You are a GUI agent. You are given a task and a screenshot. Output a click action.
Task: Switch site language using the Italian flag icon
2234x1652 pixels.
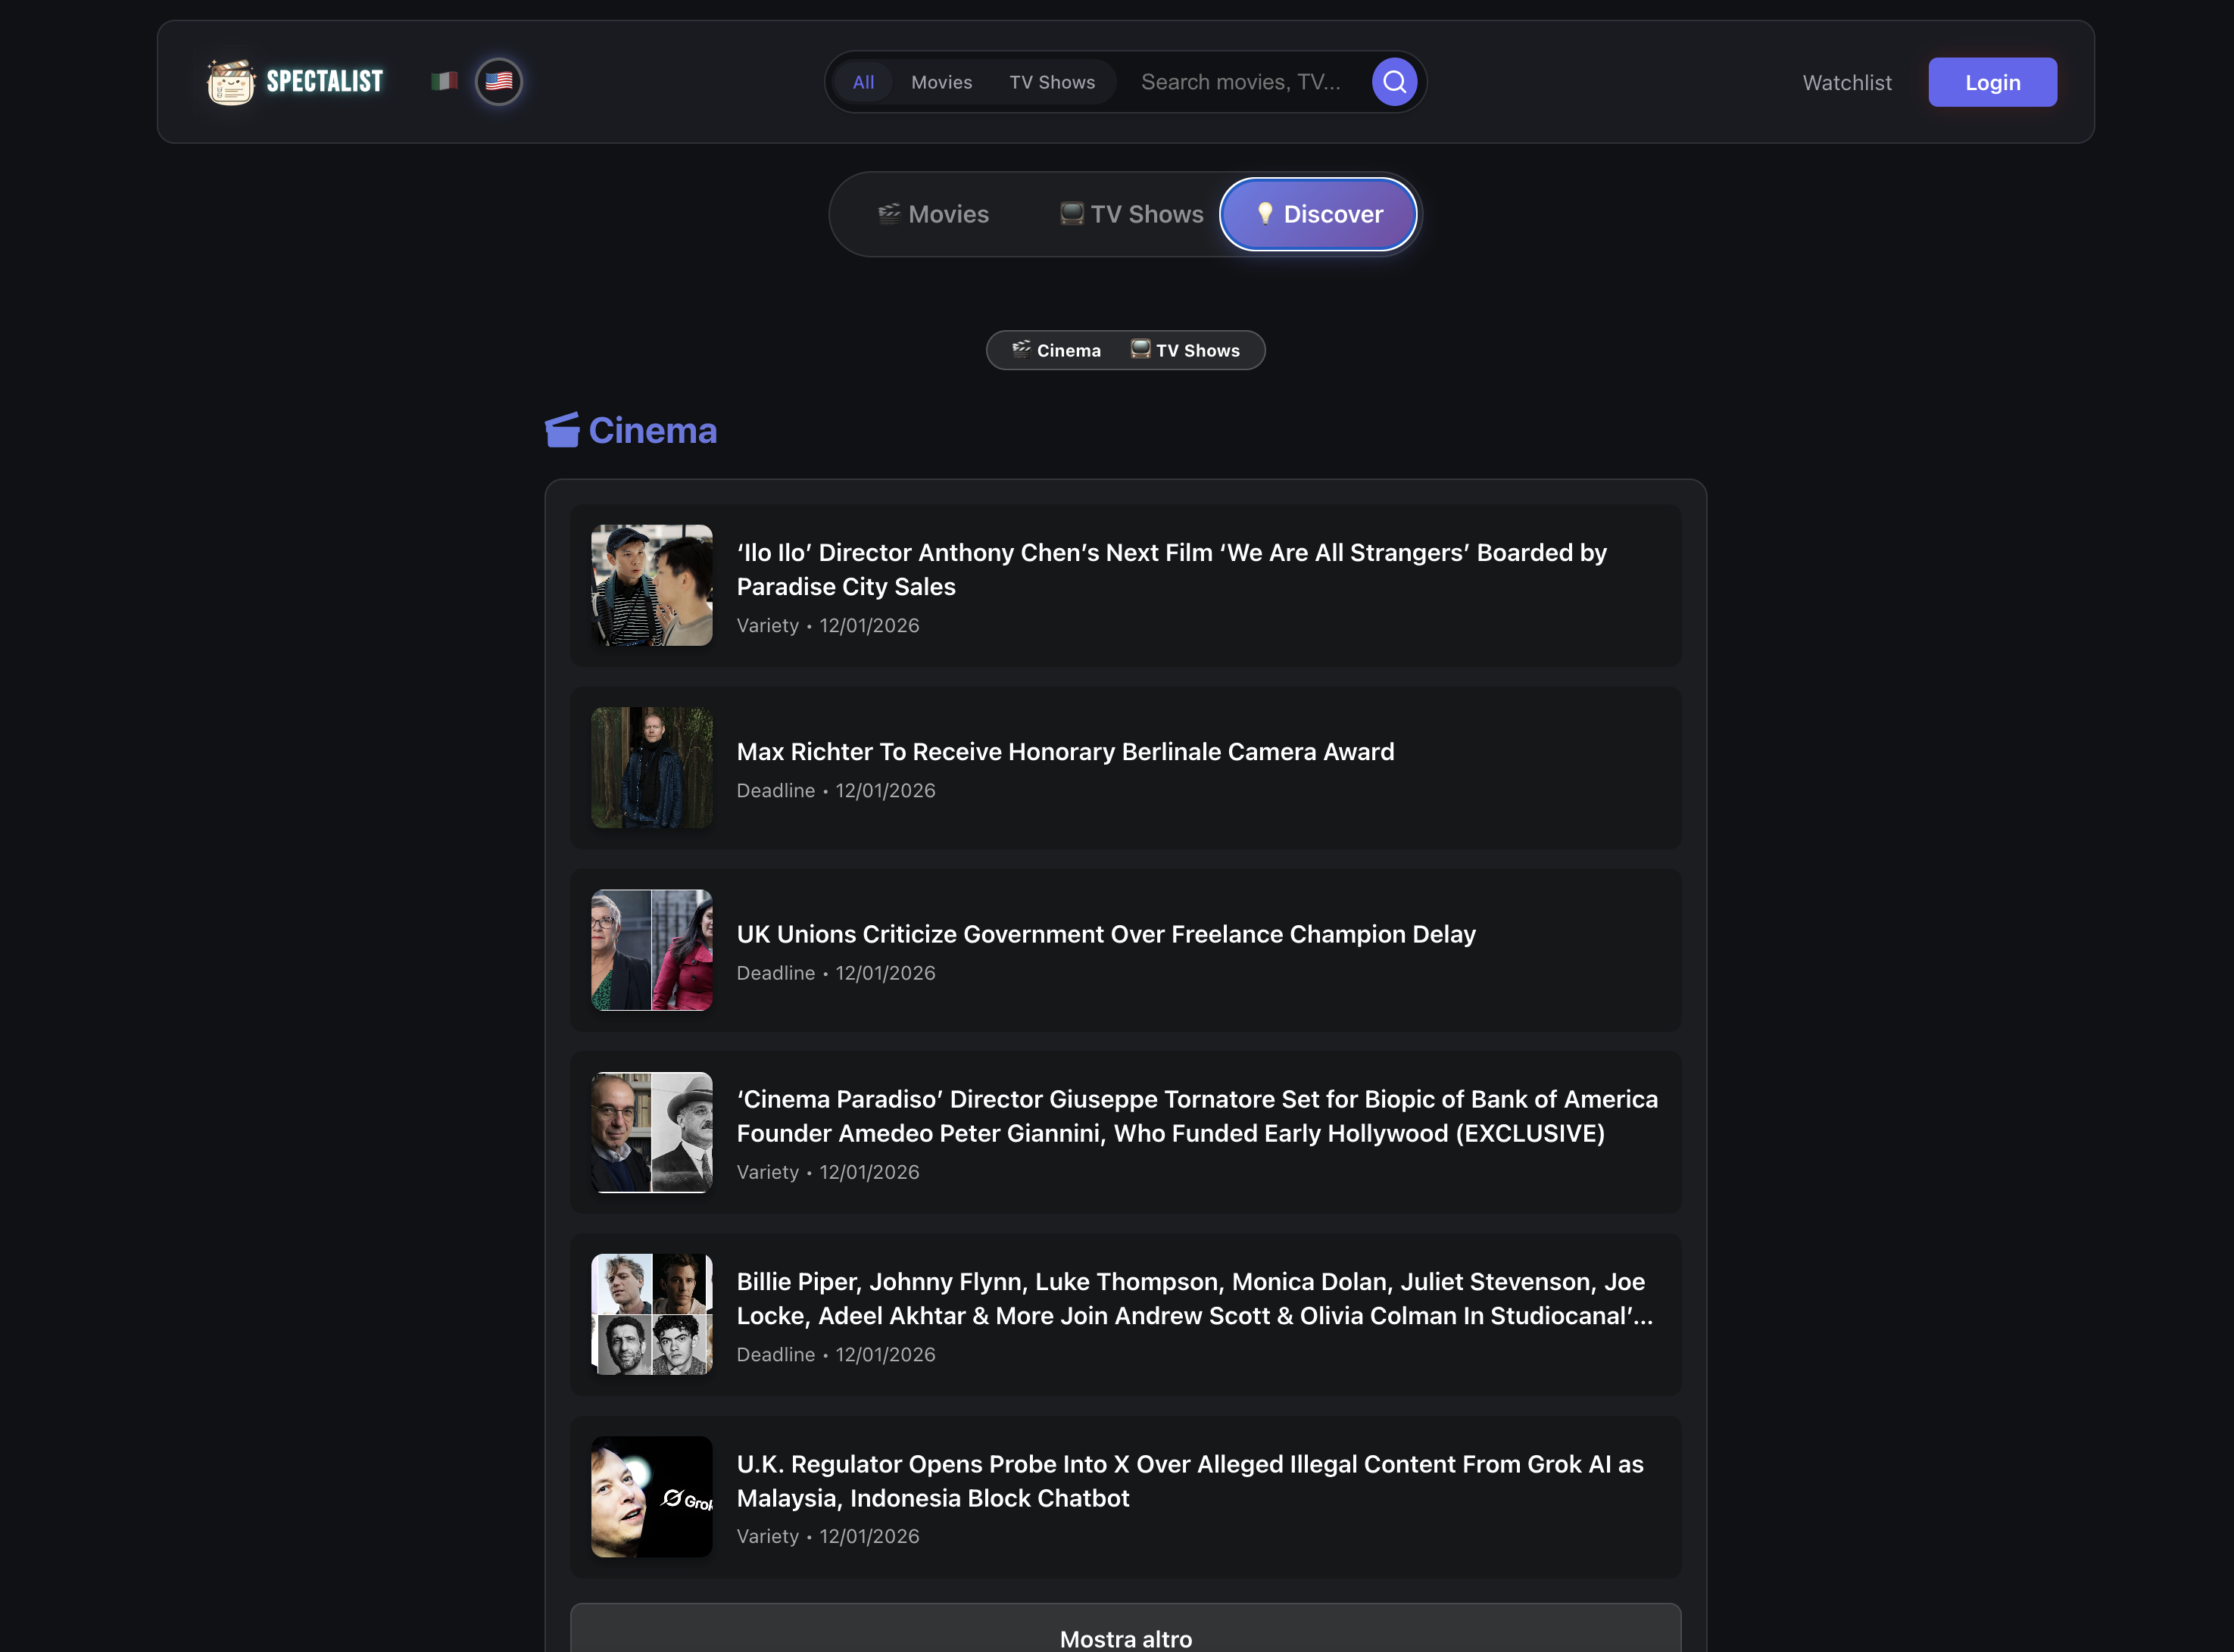pyautogui.click(x=444, y=80)
